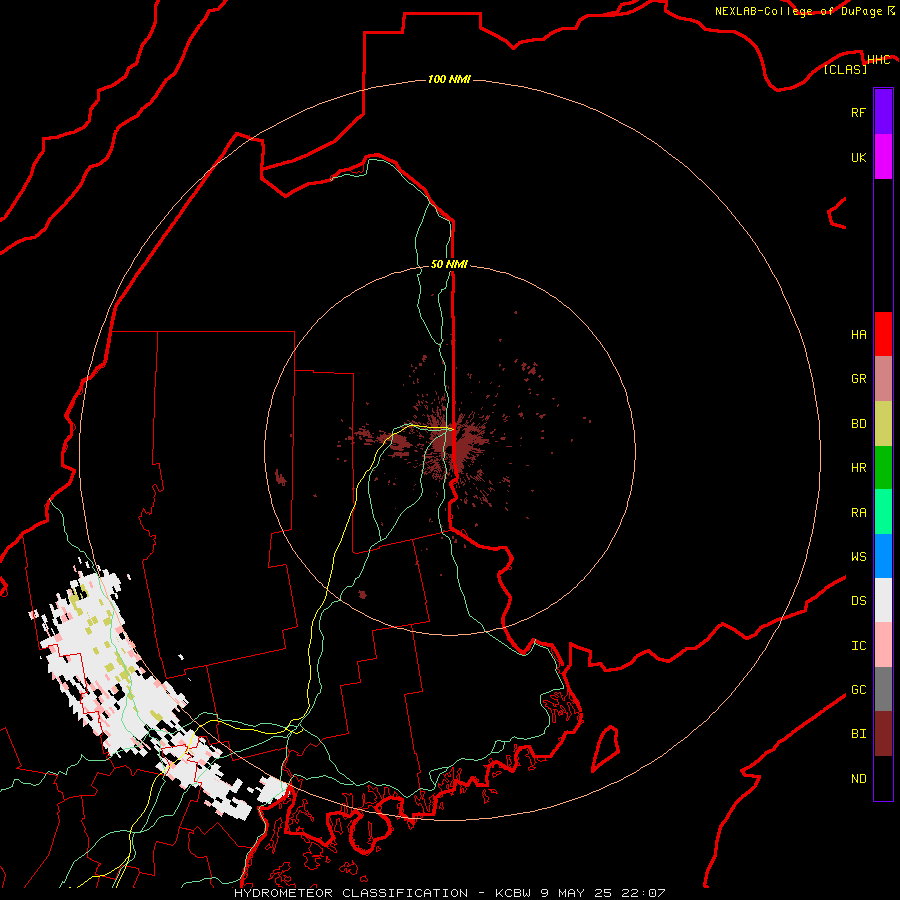Image resolution: width=900 pixels, height=900 pixels.
Task: Click the "BI" legend label
Action: [x=858, y=734]
